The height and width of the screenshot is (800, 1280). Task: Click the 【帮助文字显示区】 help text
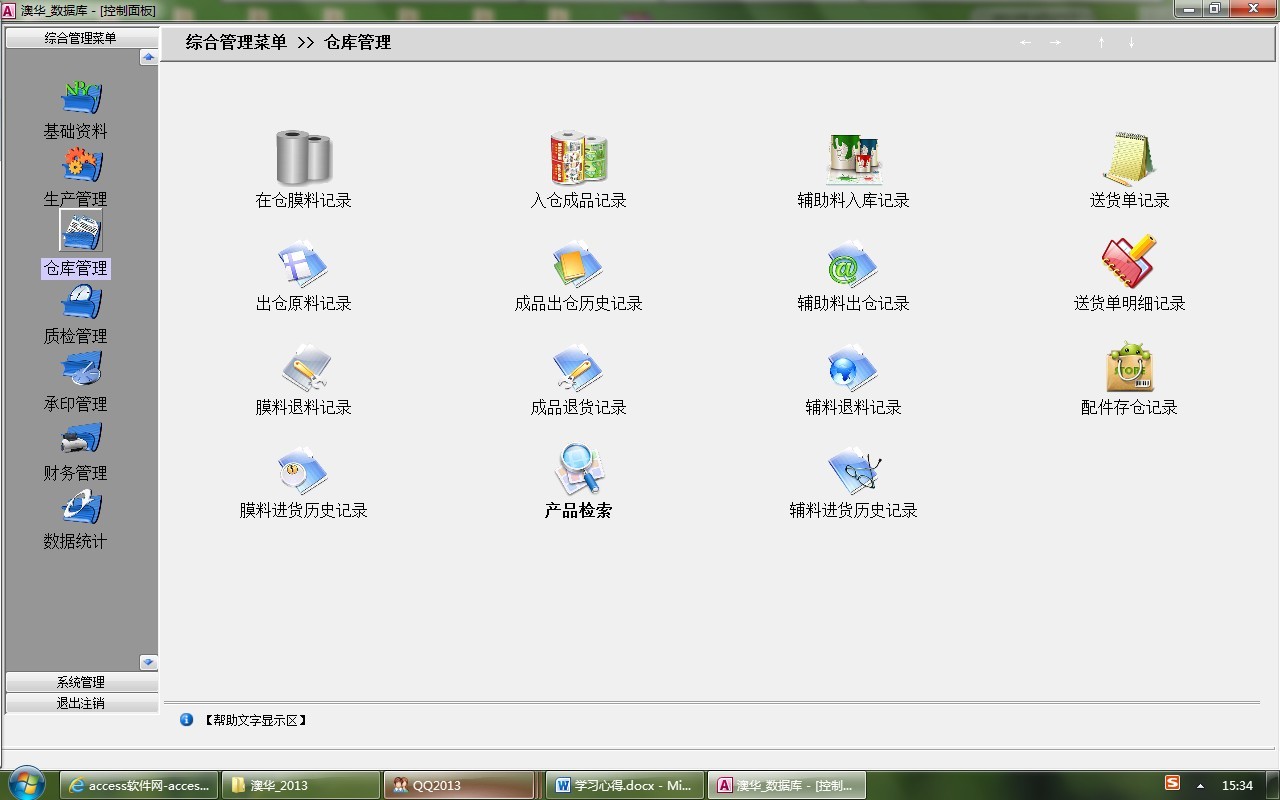coord(255,720)
